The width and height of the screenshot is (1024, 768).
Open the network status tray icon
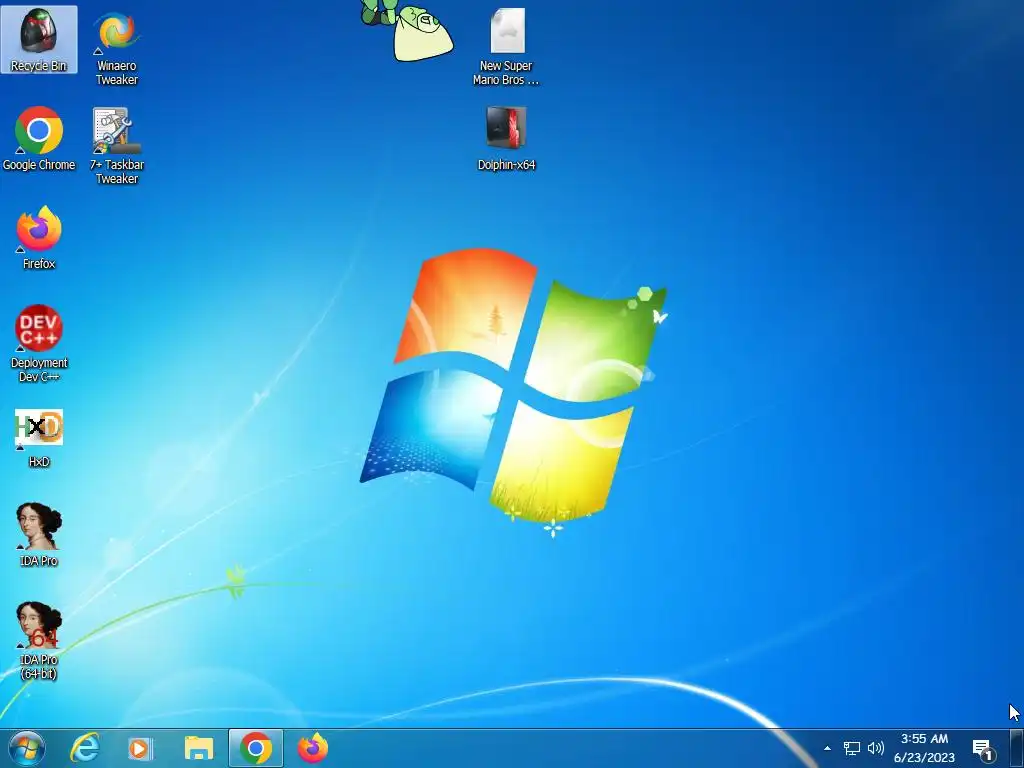point(852,748)
